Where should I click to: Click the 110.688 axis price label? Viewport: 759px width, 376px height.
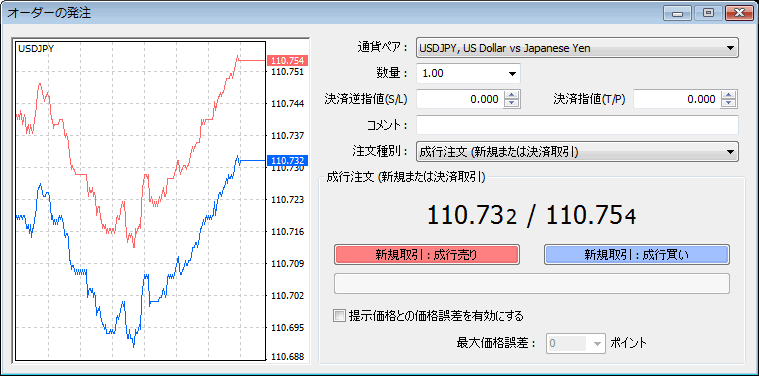click(x=288, y=357)
